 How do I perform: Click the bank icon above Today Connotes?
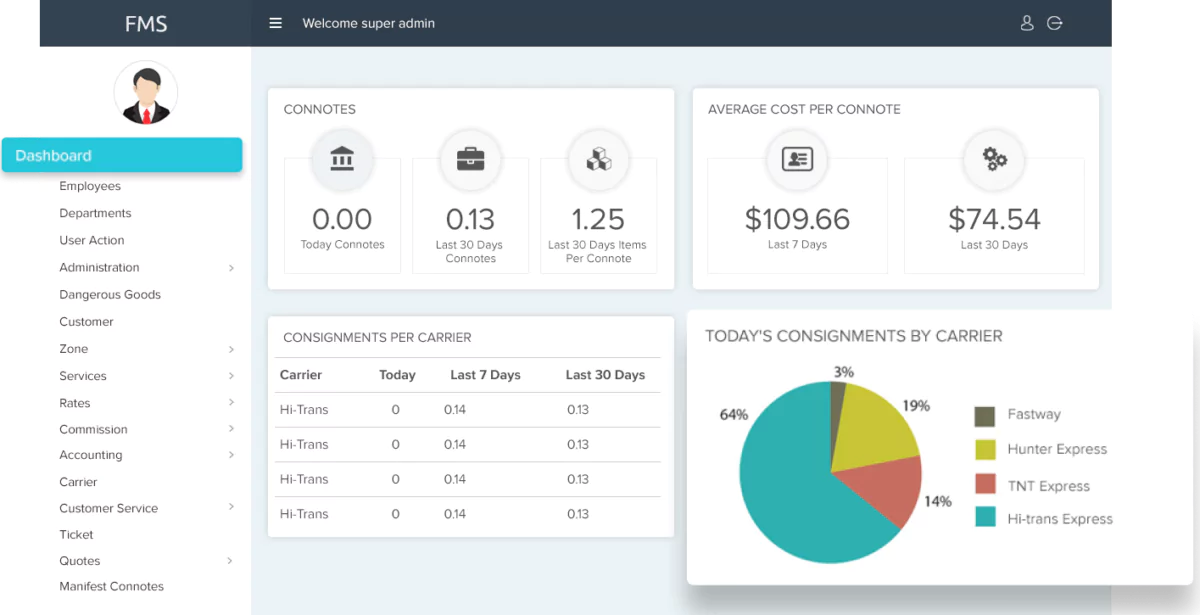tap(342, 158)
